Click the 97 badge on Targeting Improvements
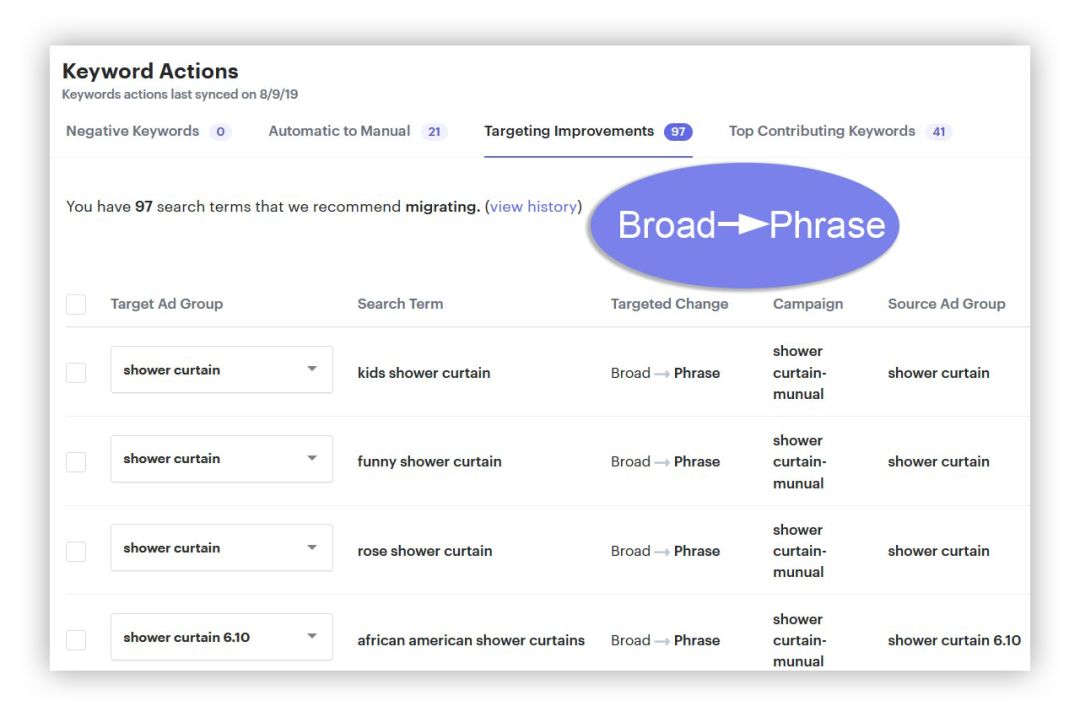 click(x=678, y=132)
